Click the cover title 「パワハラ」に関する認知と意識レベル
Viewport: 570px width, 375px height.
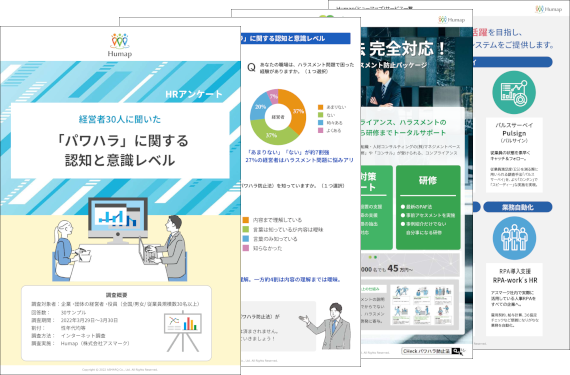(x=121, y=150)
